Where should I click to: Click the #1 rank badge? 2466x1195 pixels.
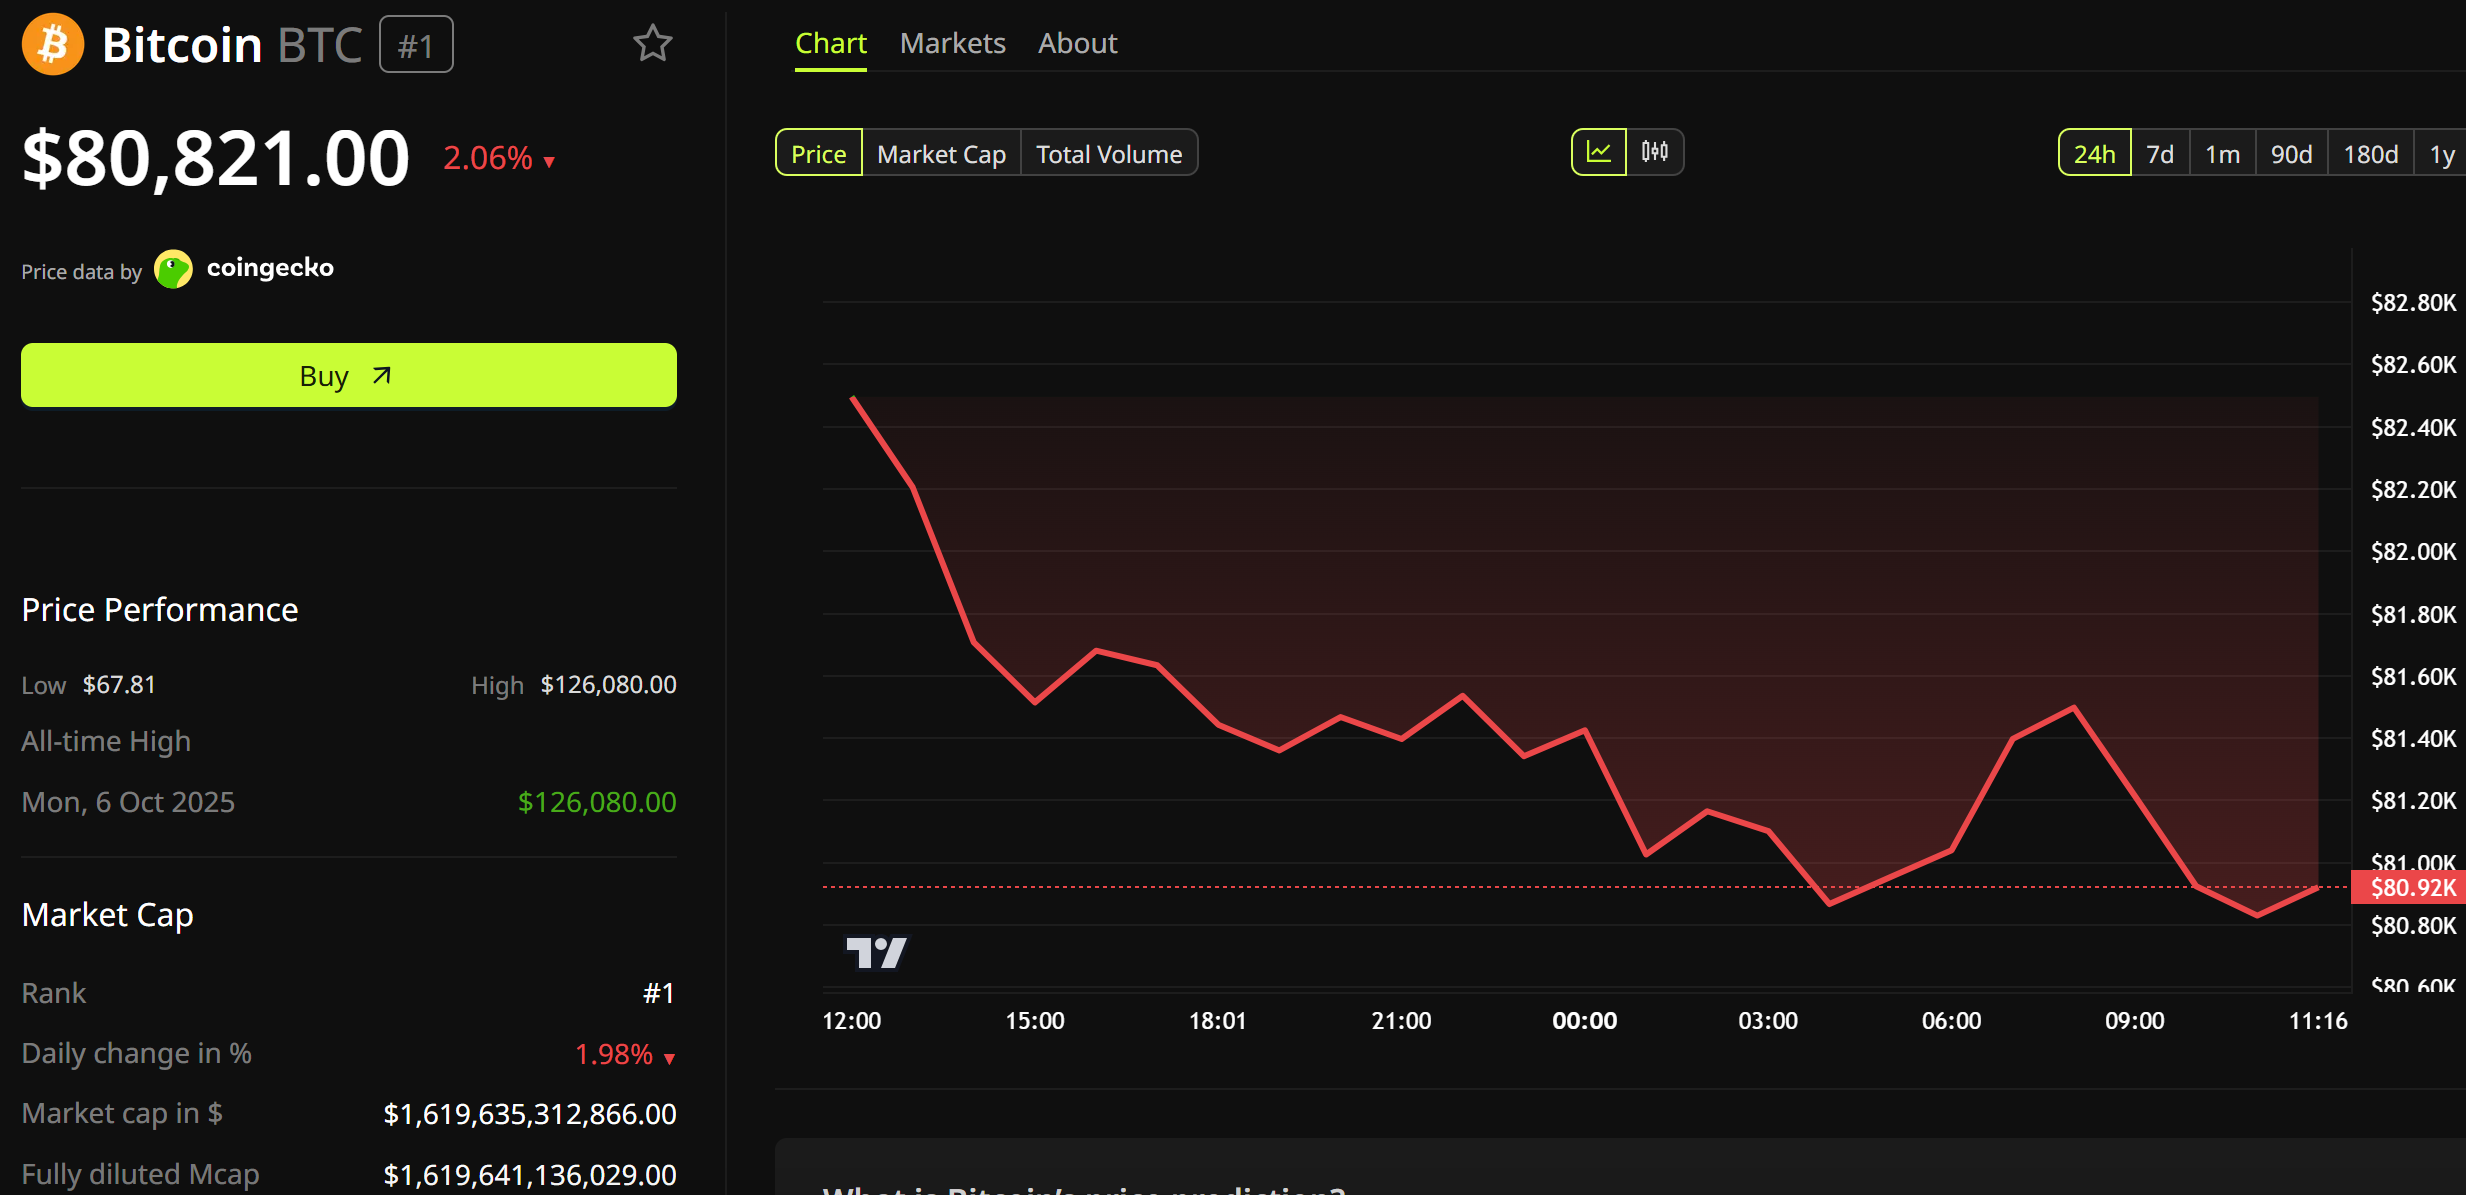[x=416, y=45]
